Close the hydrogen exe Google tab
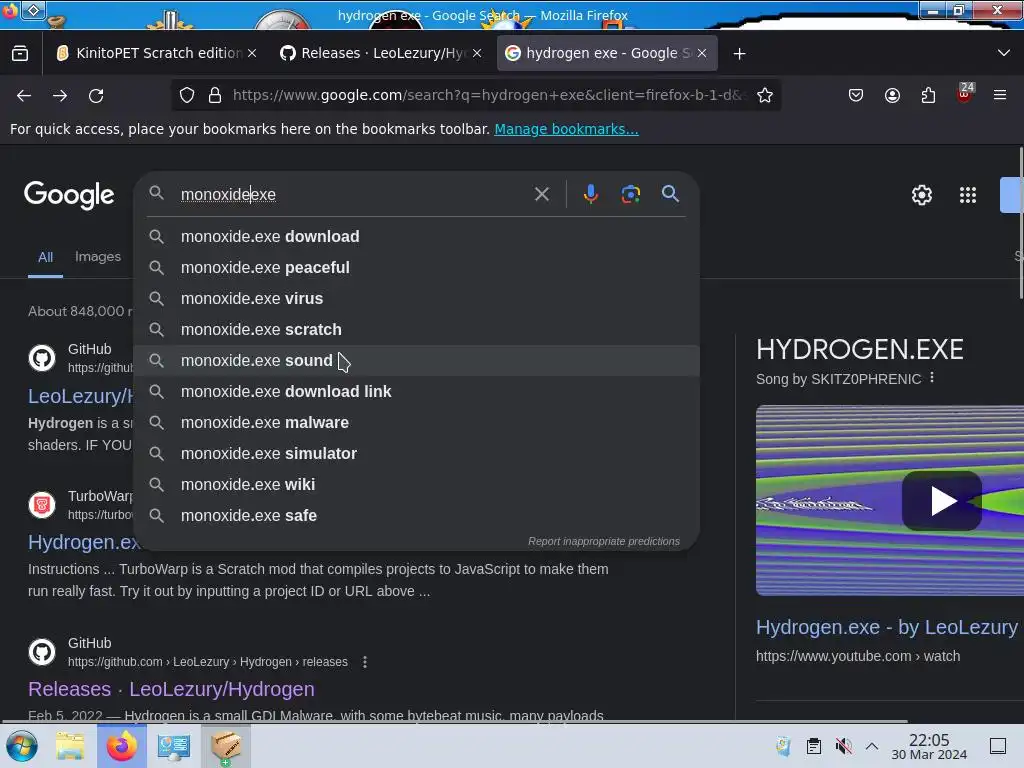The height and width of the screenshot is (768, 1024). (702, 53)
